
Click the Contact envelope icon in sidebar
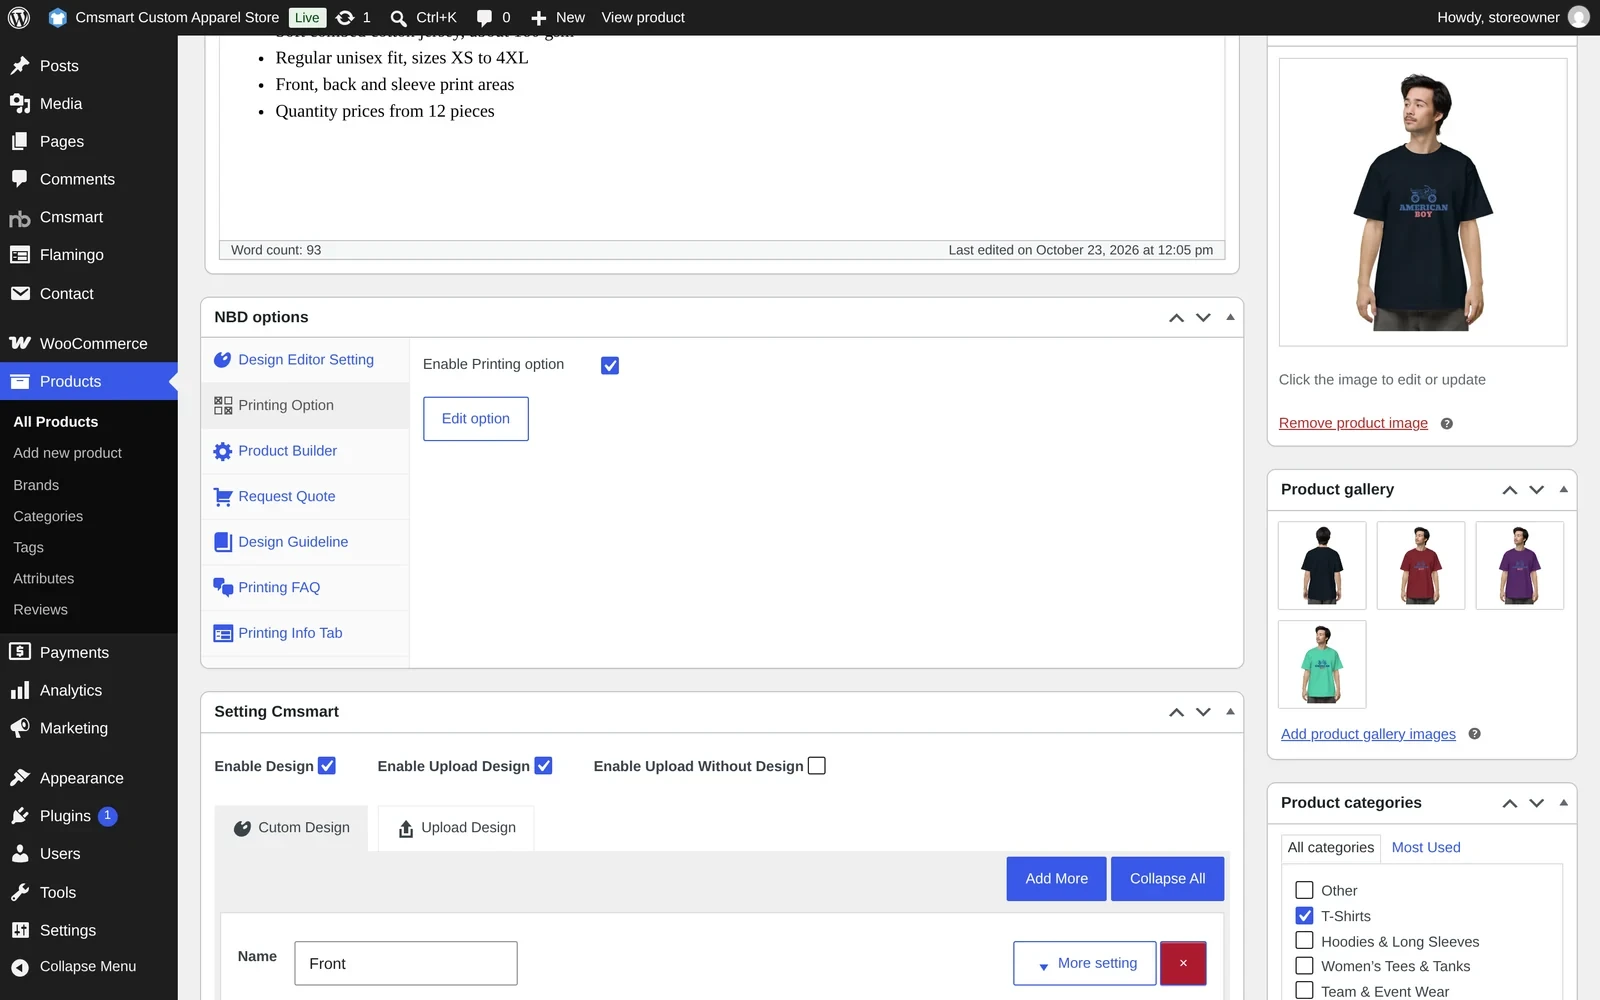[20, 293]
